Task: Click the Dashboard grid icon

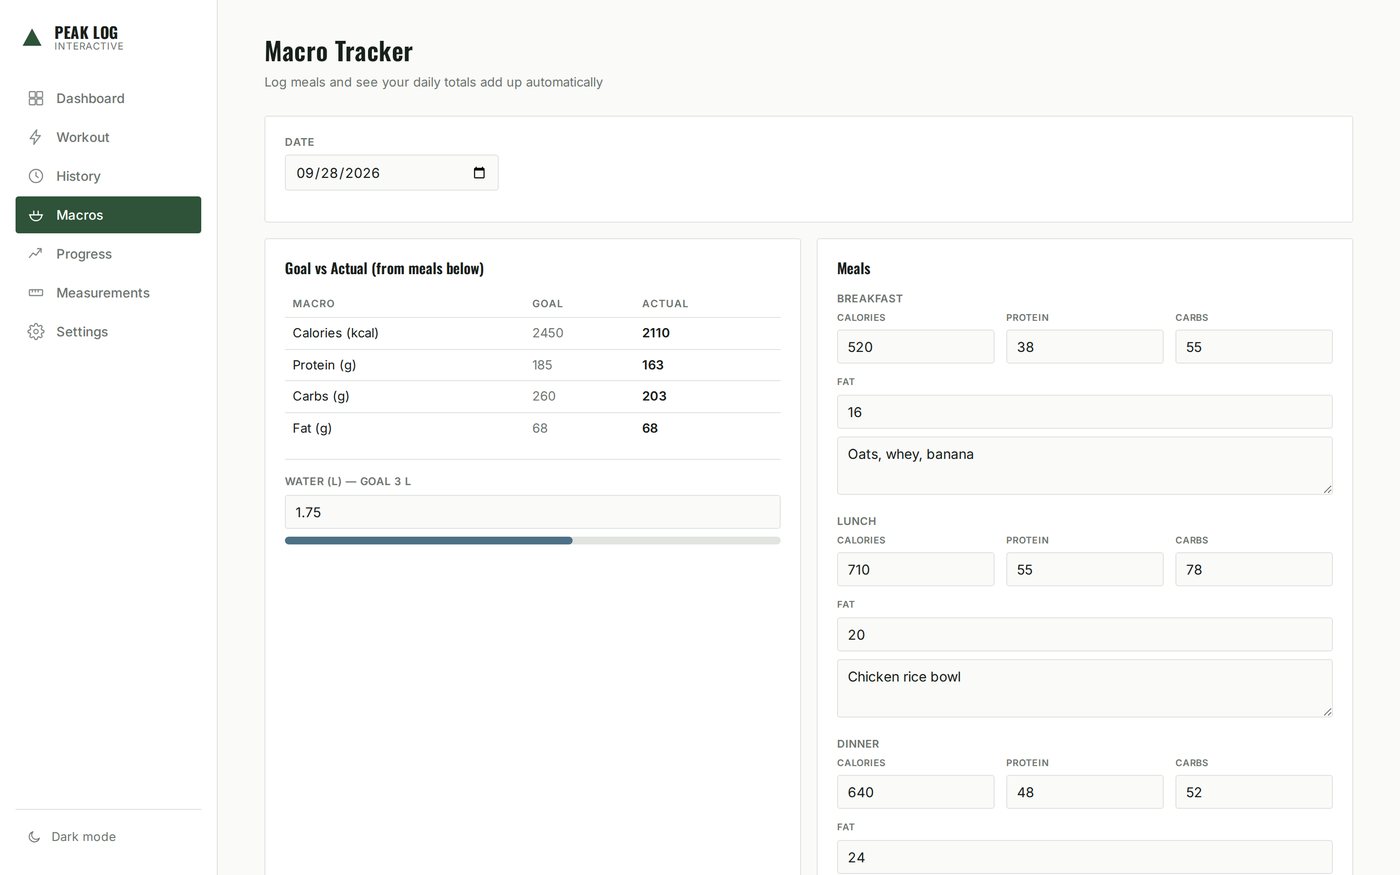Action: coord(36,98)
